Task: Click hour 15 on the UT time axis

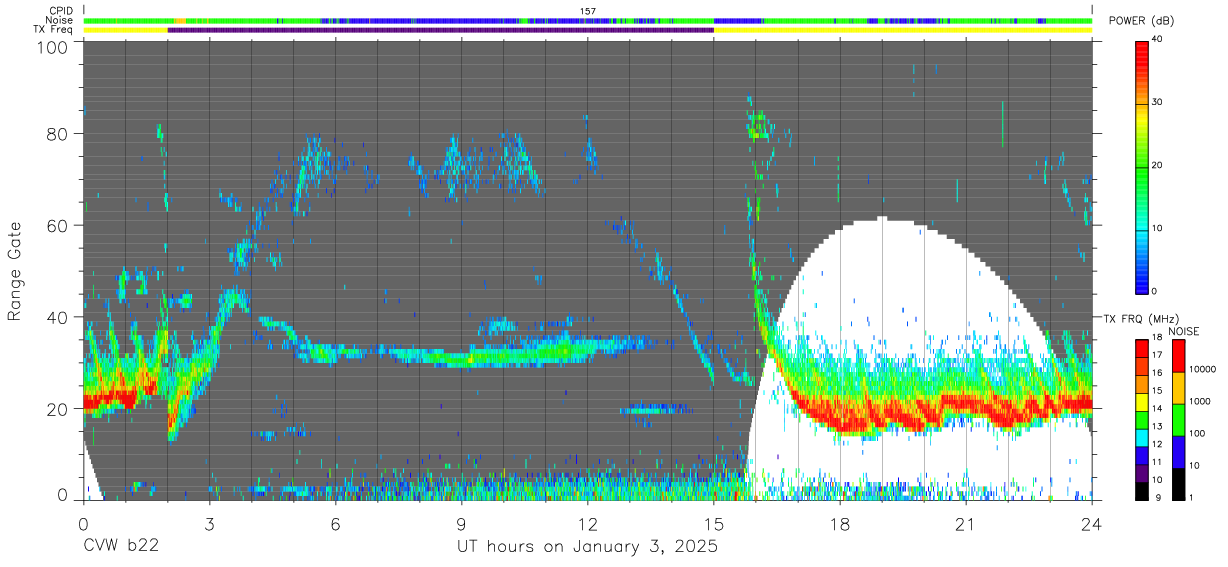Action: click(714, 523)
